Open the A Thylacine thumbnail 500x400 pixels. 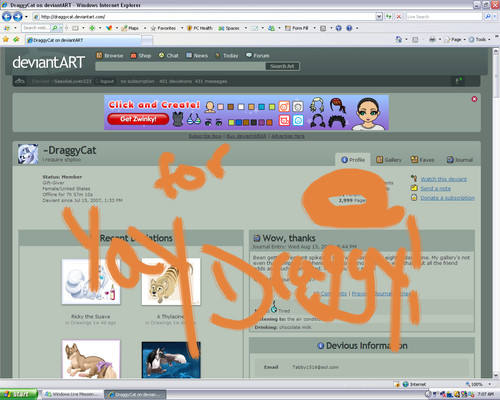[171, 282]
